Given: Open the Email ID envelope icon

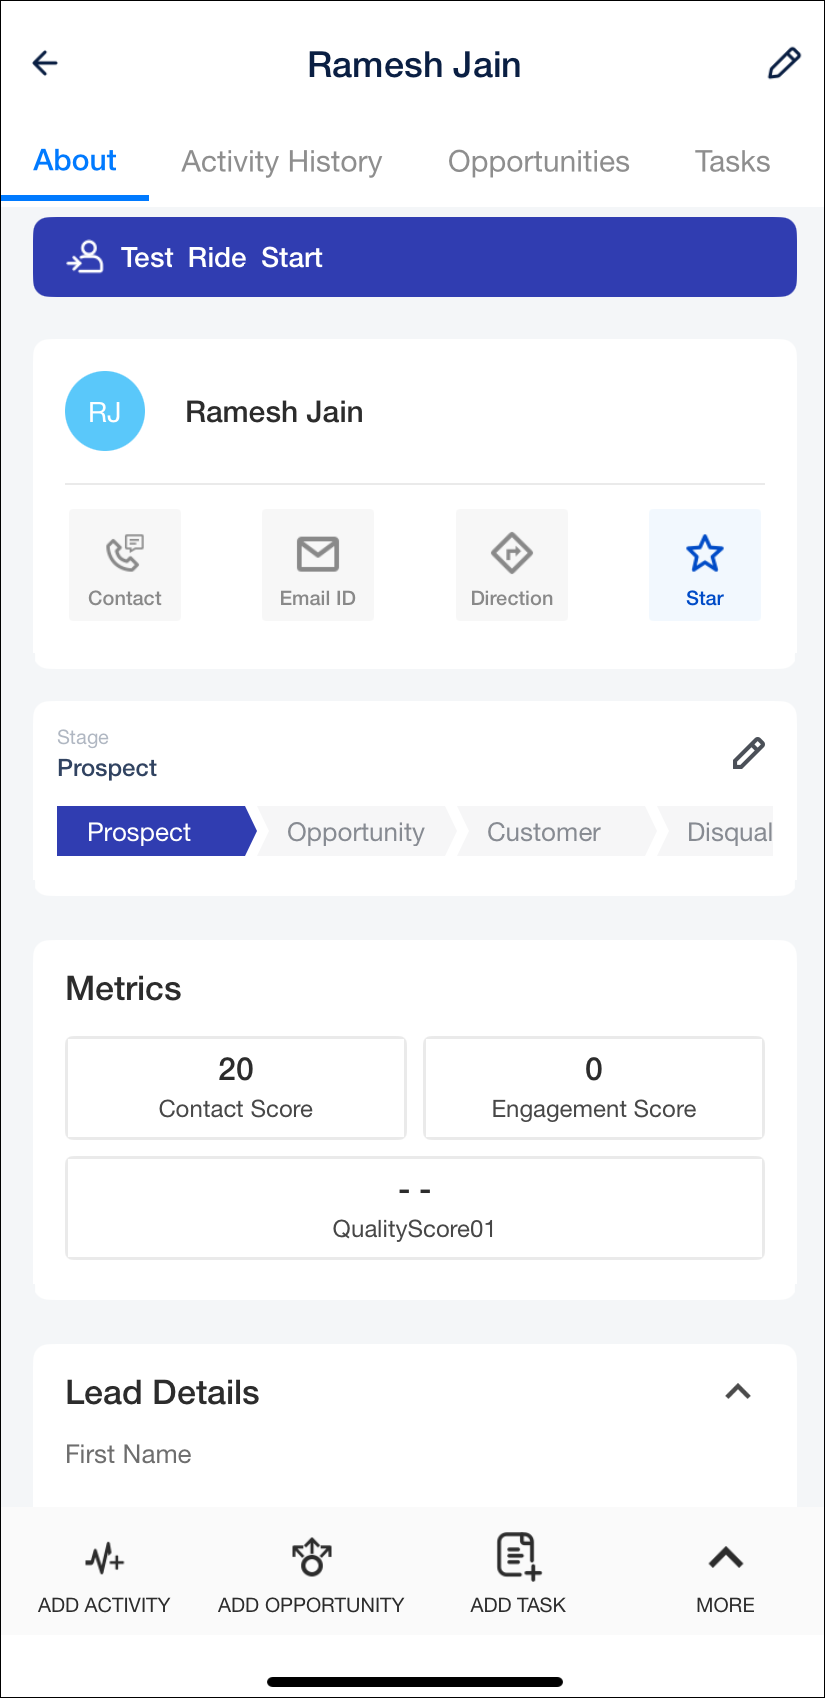Looking at the screenshot, I should click(318, 553).
